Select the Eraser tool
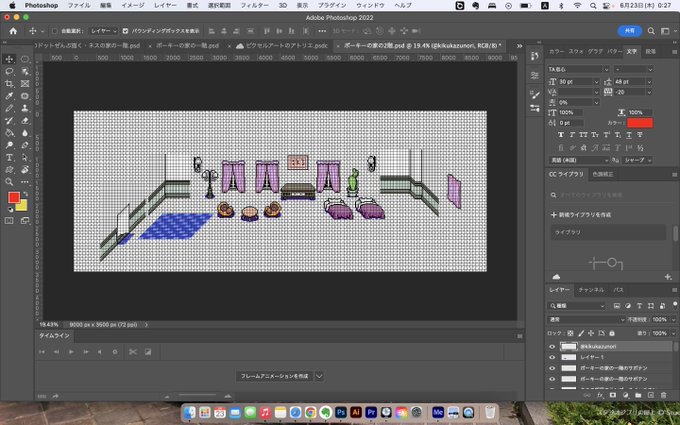The width and height of the screenshot is (680, 425). 25,121
